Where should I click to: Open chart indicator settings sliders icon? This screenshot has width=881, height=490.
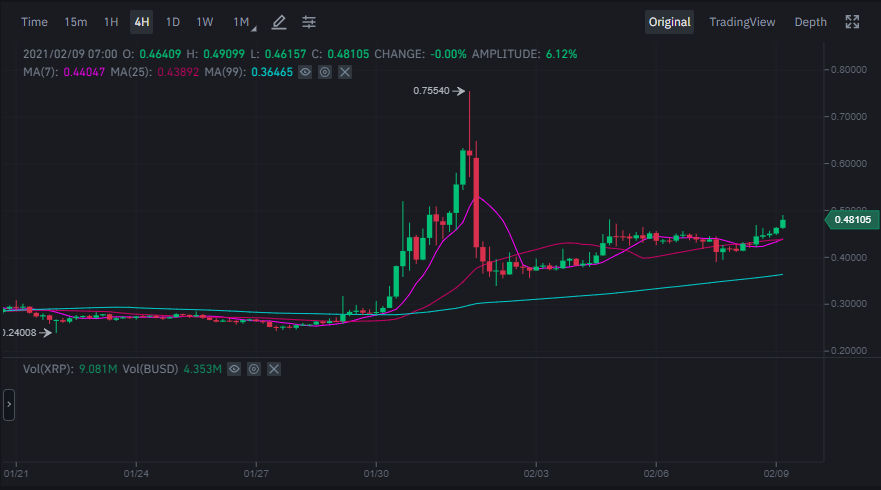tap(308, 22)
